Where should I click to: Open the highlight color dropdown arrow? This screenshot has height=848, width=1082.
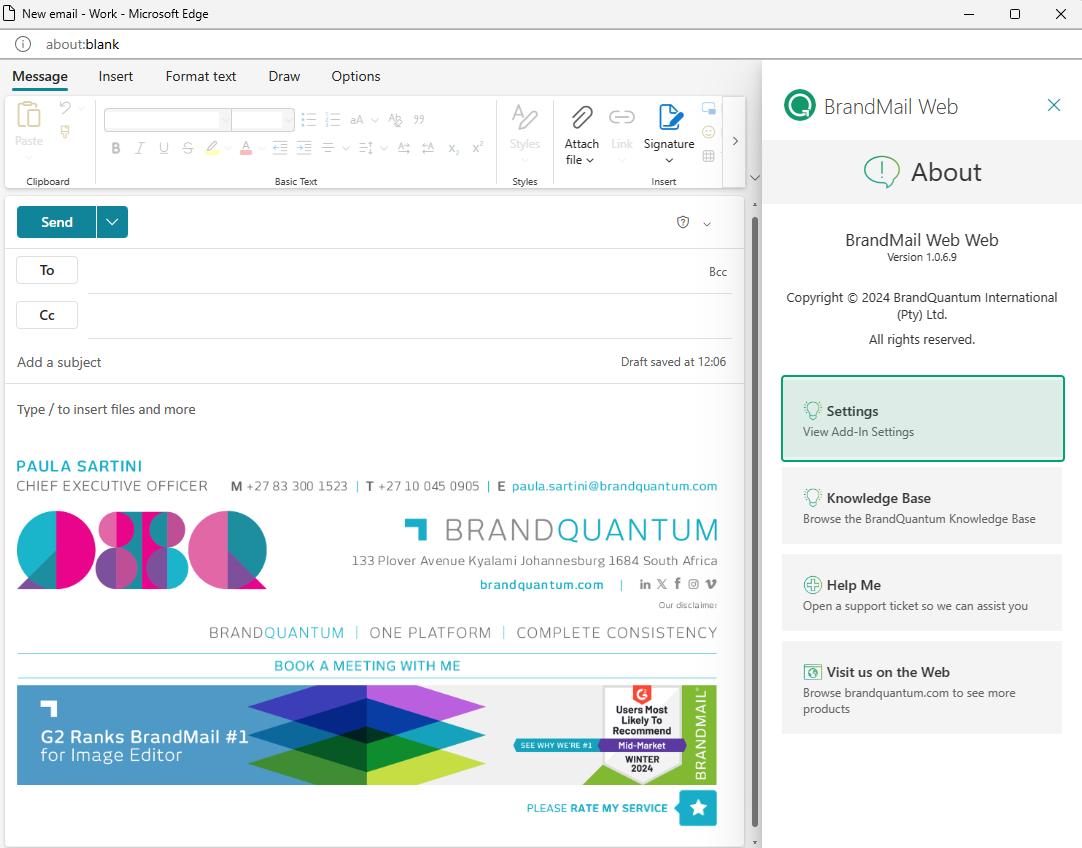[x=228, y=148]
